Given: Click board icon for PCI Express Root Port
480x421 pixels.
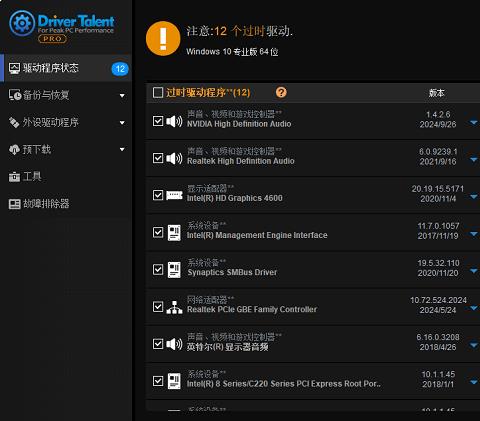Looking at the screenshot, I should 174,381.
